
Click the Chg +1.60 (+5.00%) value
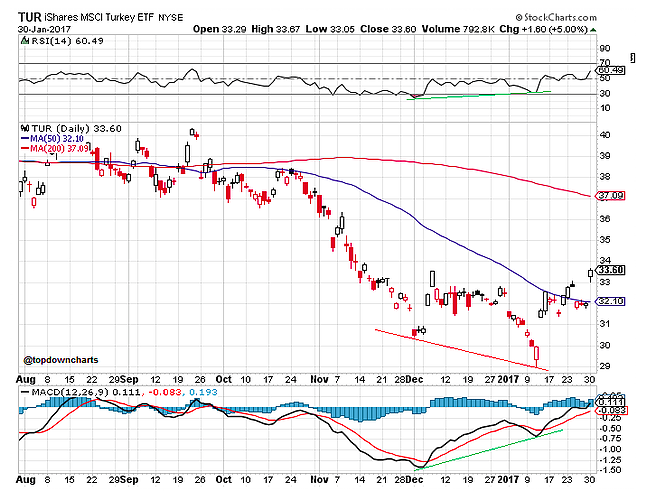point(543,29)
